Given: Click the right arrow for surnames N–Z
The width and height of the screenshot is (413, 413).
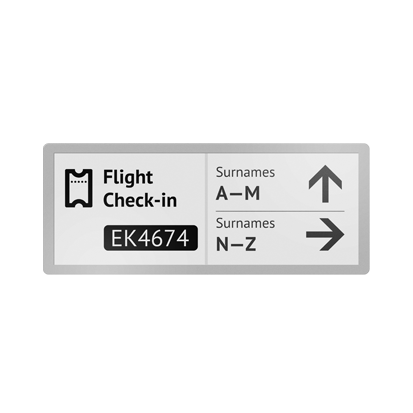Looking at the screenshot, I should 325,235.
